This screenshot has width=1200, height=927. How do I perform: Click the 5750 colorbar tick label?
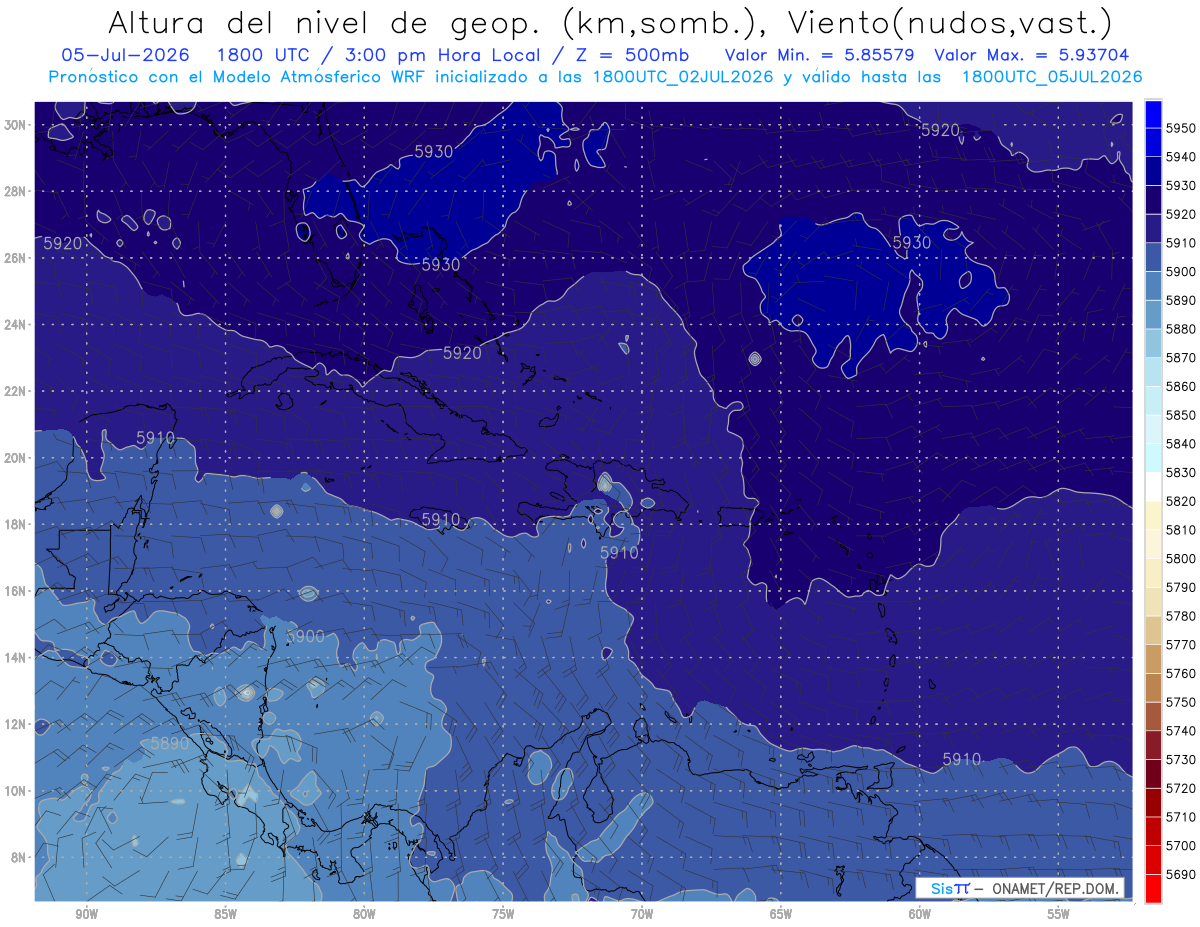1180,702
